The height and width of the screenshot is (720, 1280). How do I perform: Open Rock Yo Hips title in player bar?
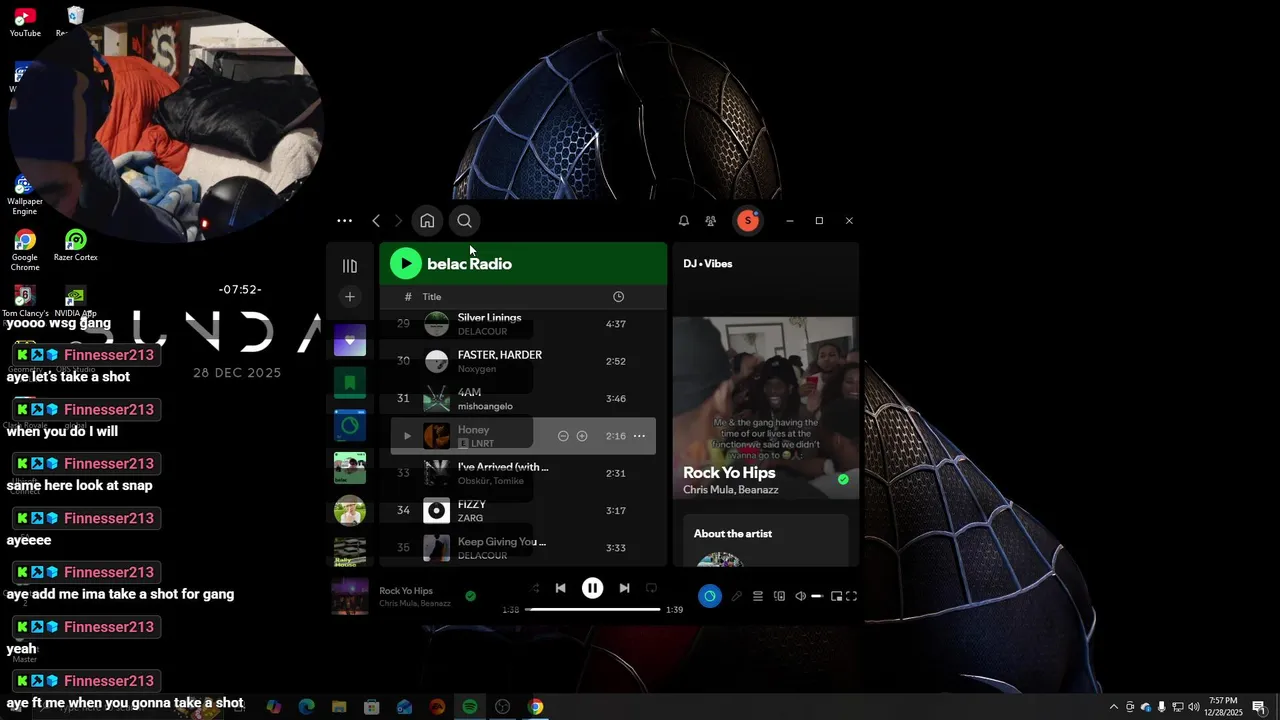point(406,591)
